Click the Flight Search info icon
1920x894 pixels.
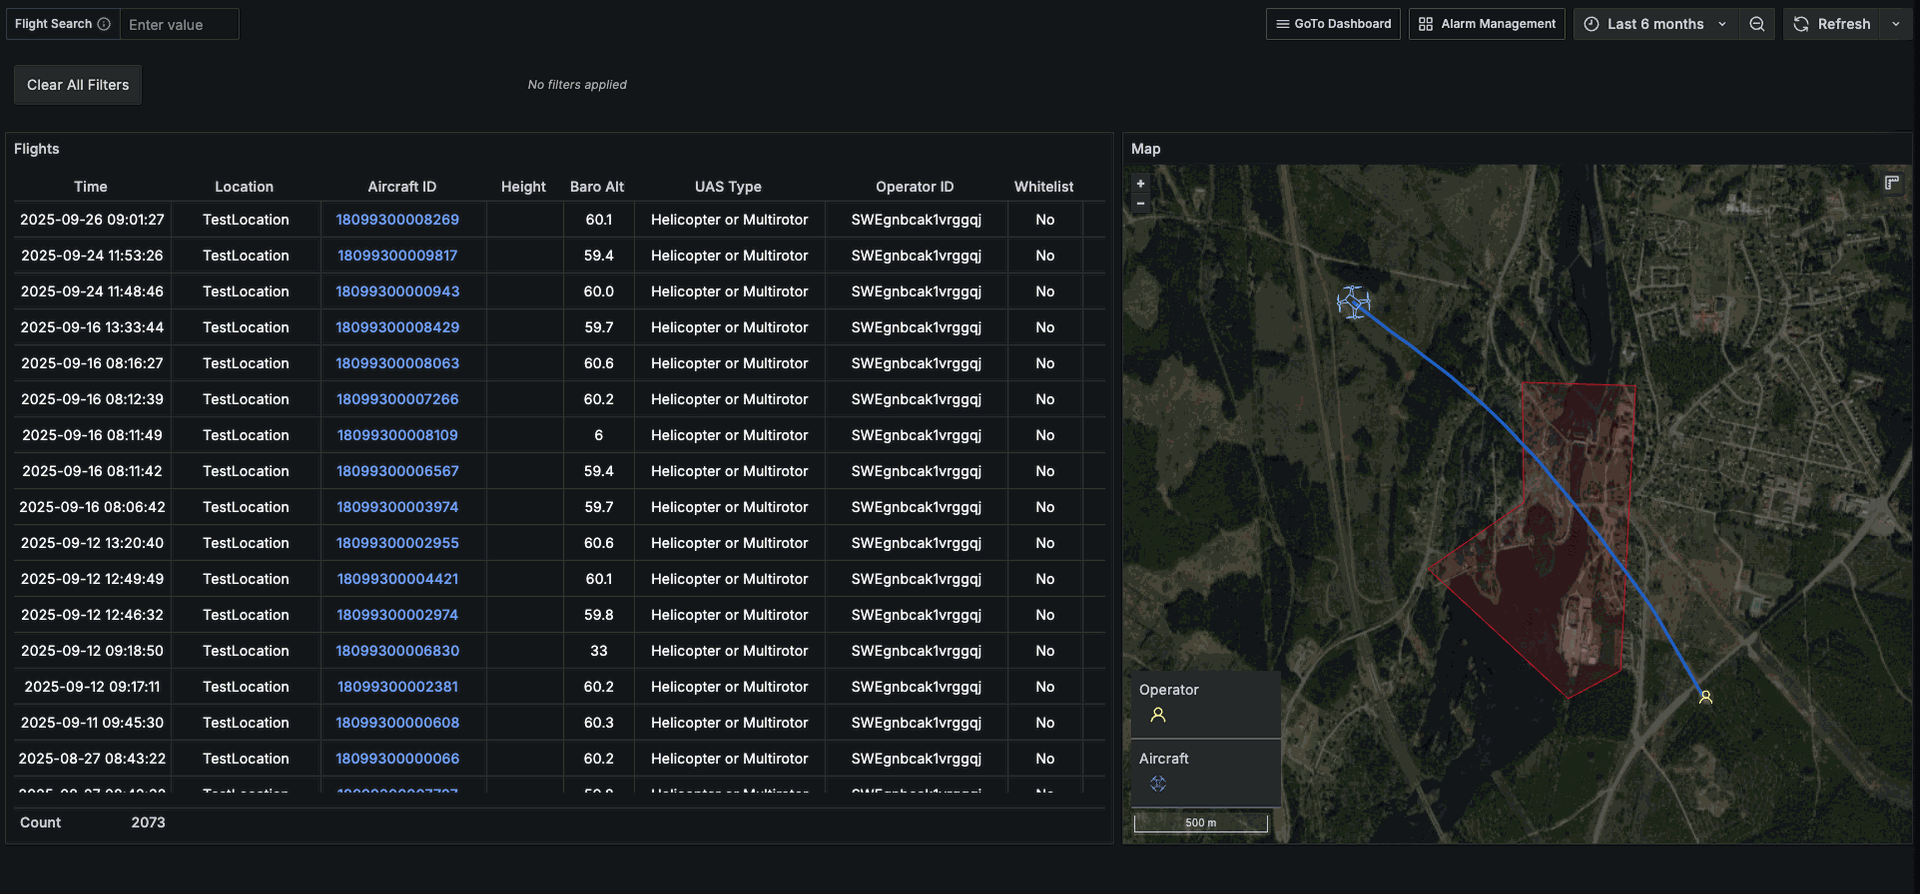104,24
